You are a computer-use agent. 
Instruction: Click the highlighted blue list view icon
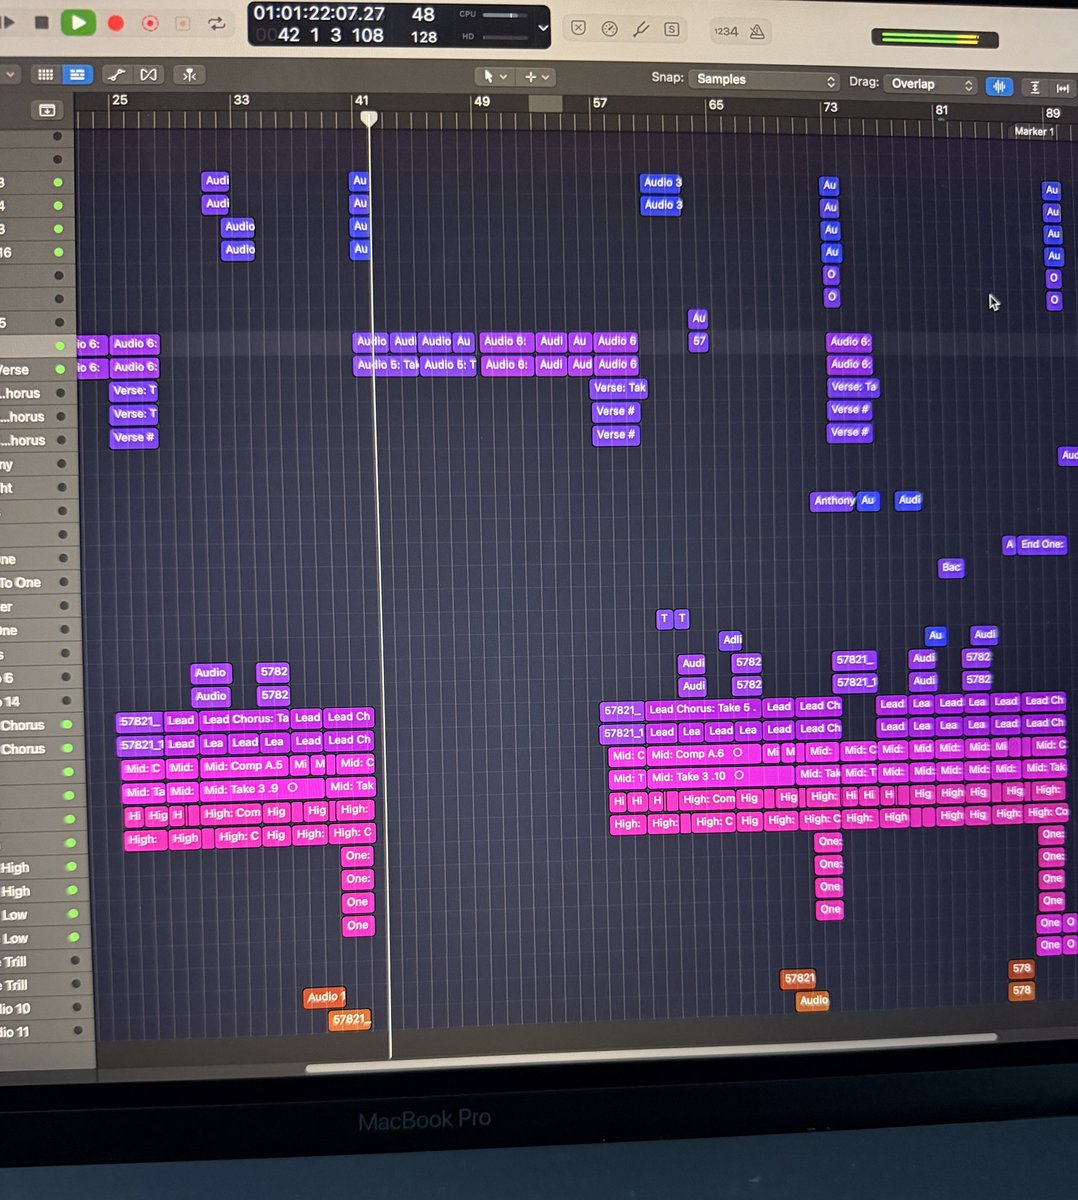pos(76,74)
